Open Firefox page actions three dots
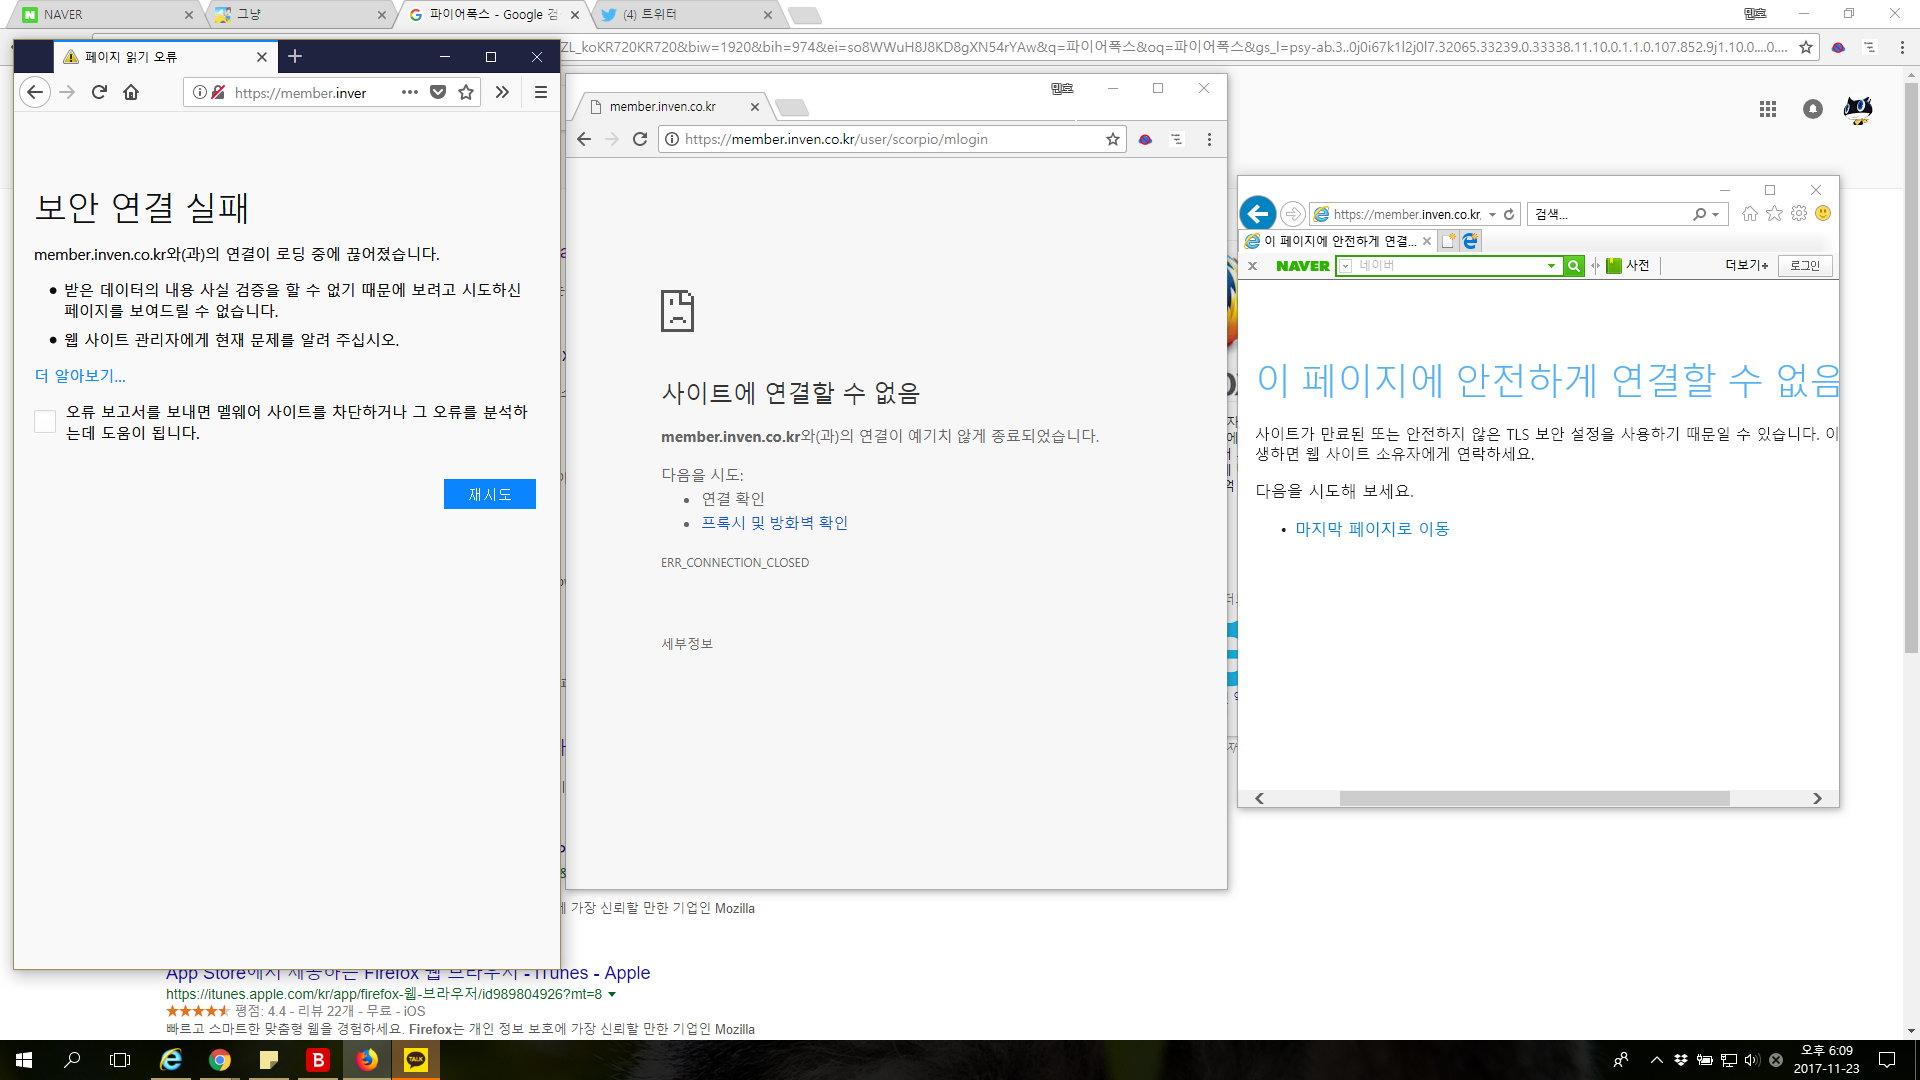1920x1080 pixels. tap(410, 92)
